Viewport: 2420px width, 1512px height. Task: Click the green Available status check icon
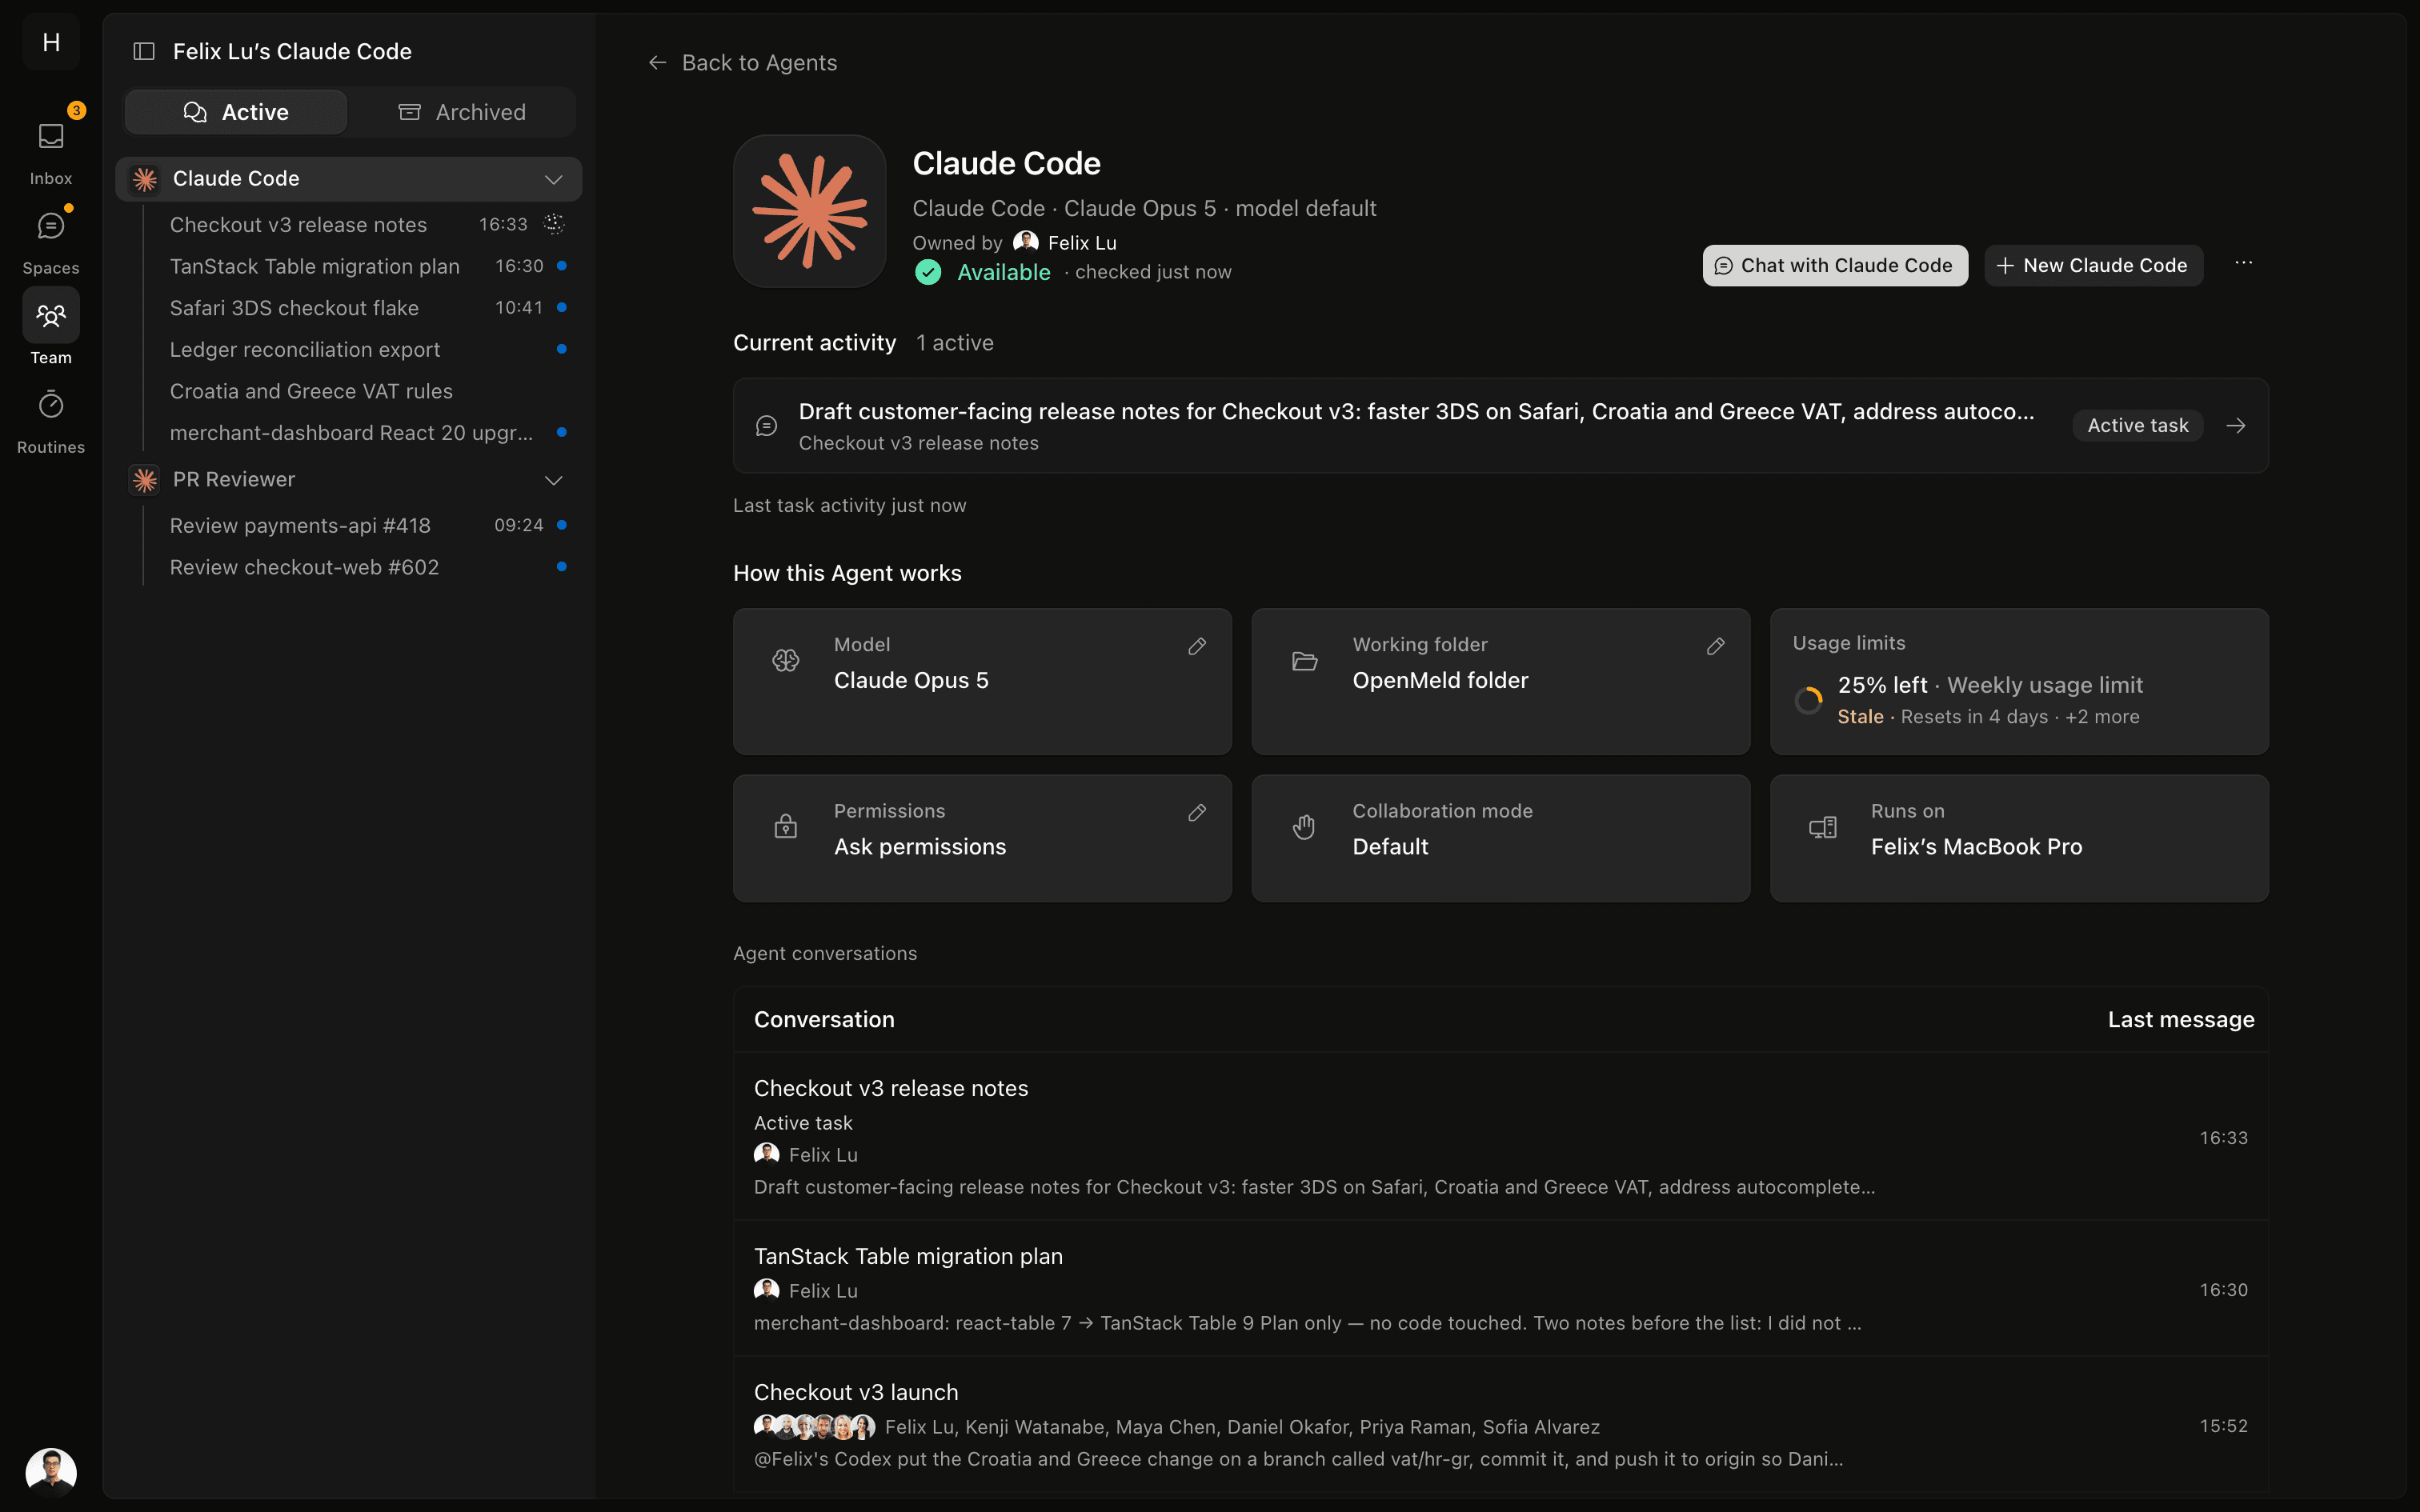(928, 272)
